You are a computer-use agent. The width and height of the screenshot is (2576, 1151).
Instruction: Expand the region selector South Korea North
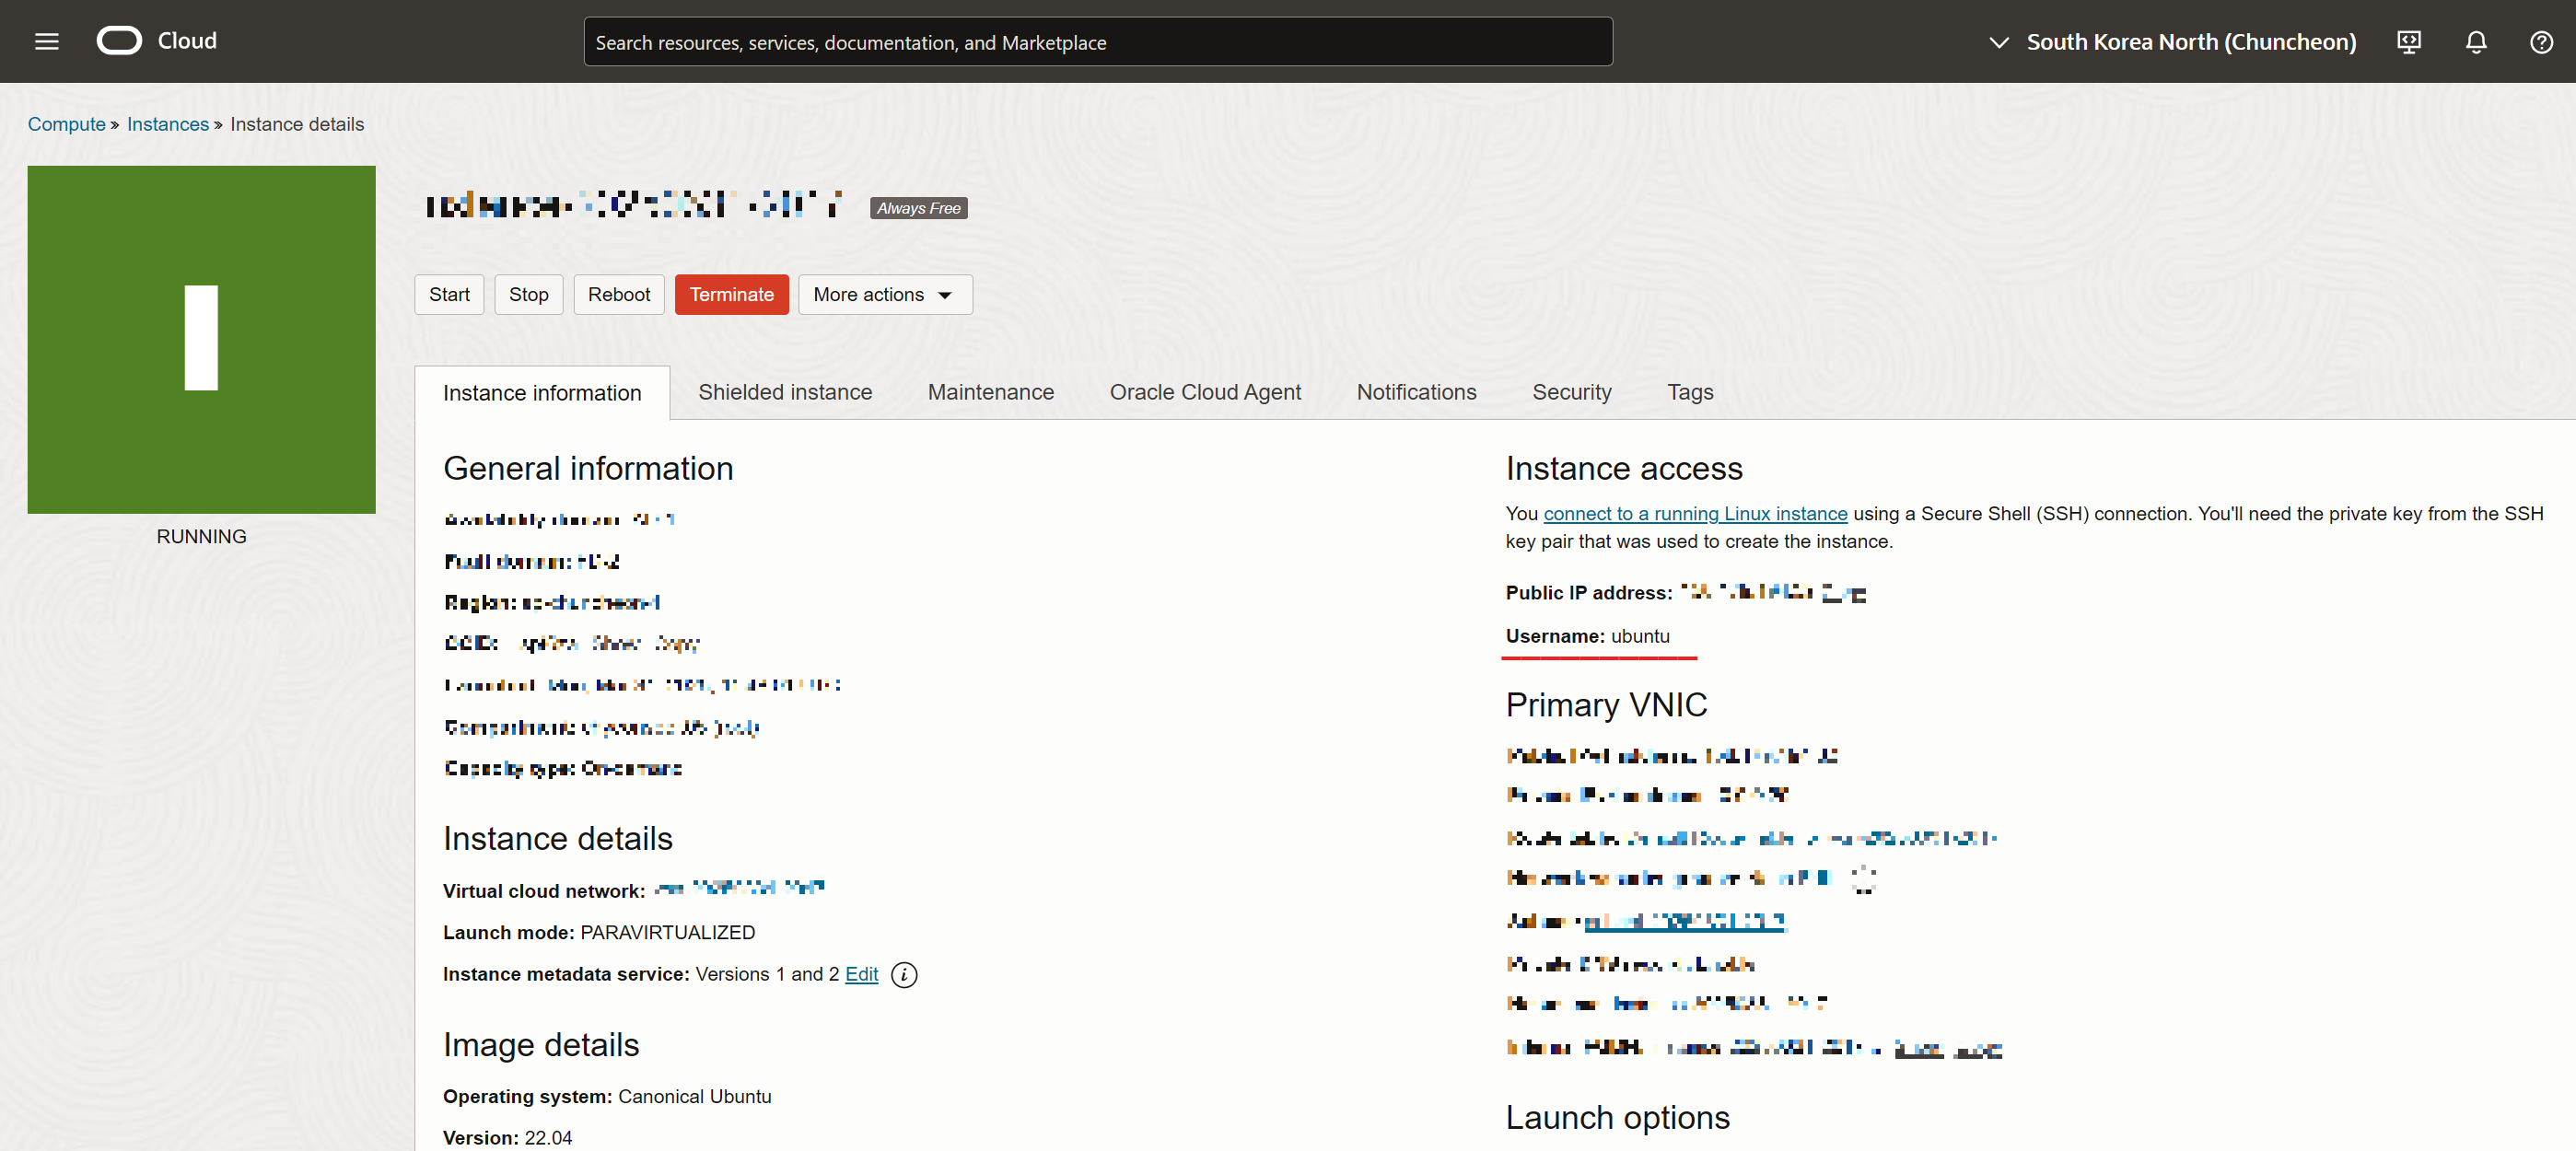click(x=2172, y=42)
